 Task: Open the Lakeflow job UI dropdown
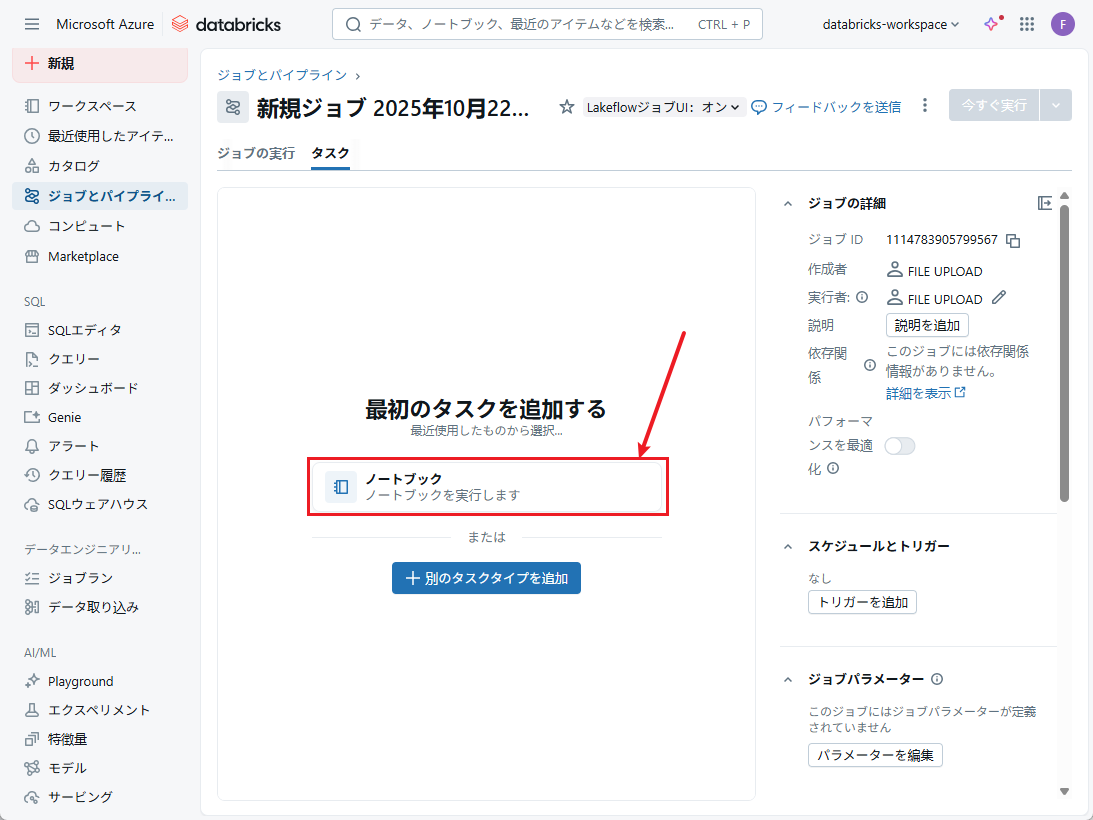click(x=664, y=107)
